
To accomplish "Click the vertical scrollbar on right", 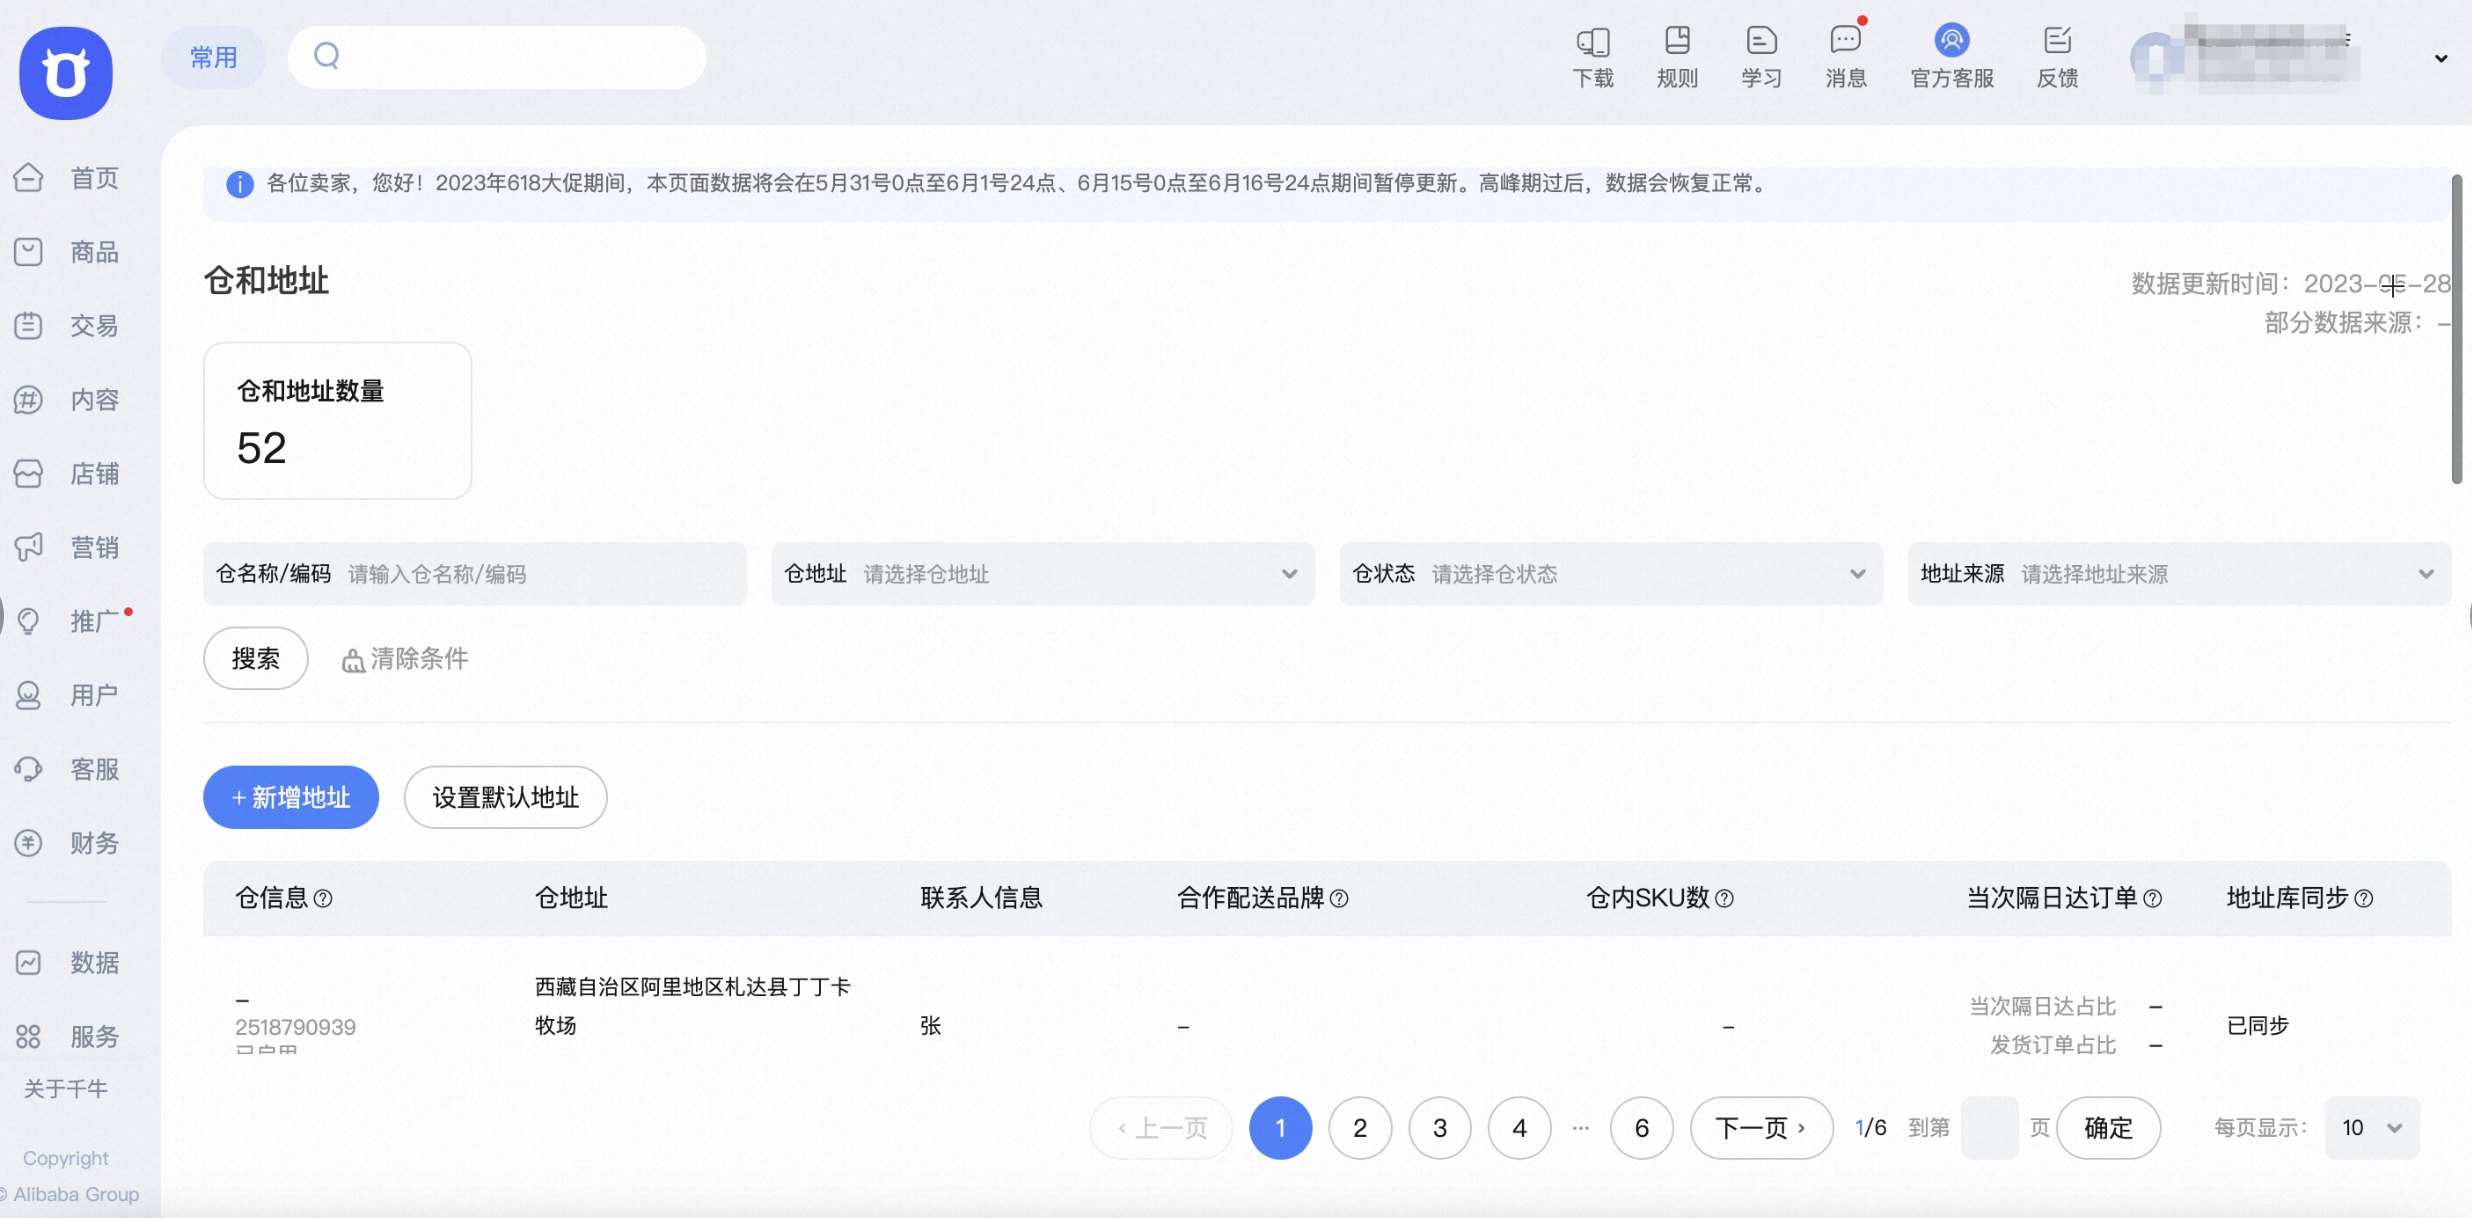I will (2457, 329).
